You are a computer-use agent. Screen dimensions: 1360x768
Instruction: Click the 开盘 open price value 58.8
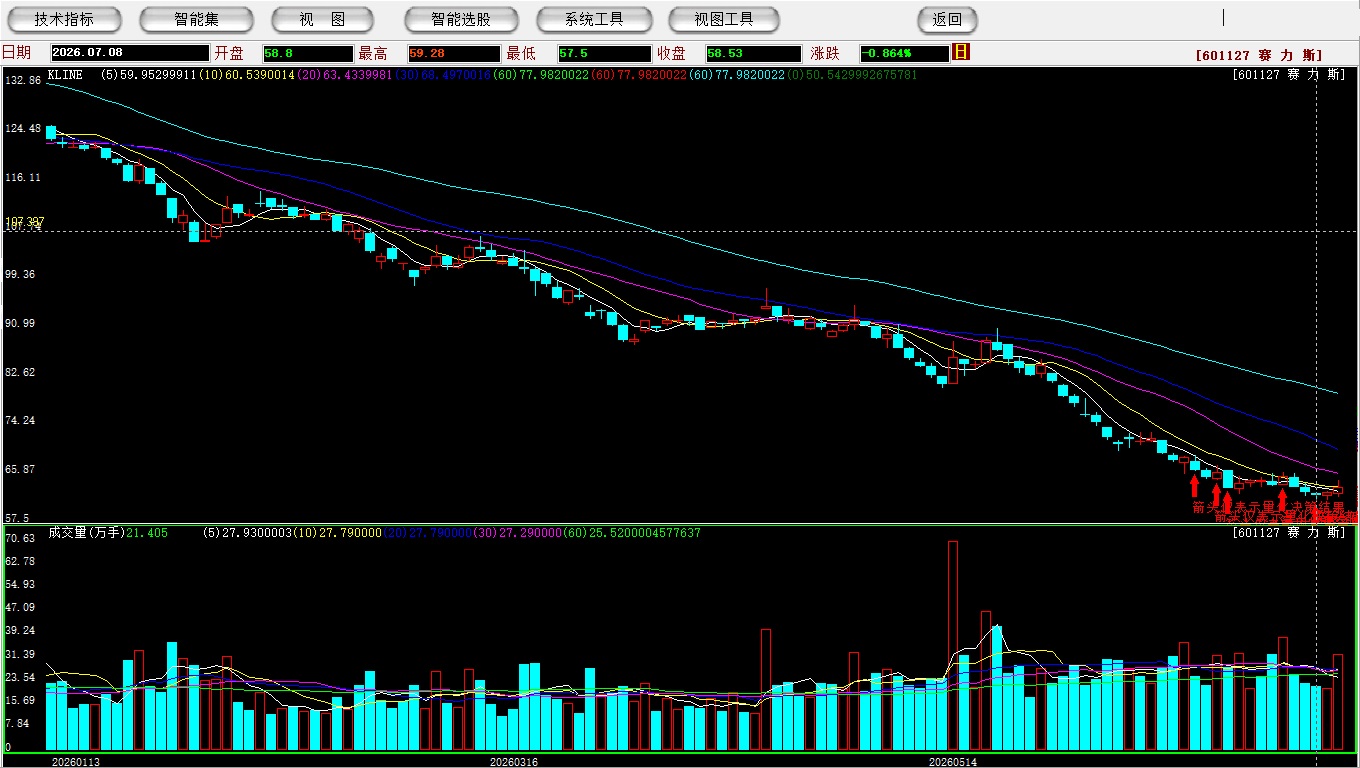[308, 53]
